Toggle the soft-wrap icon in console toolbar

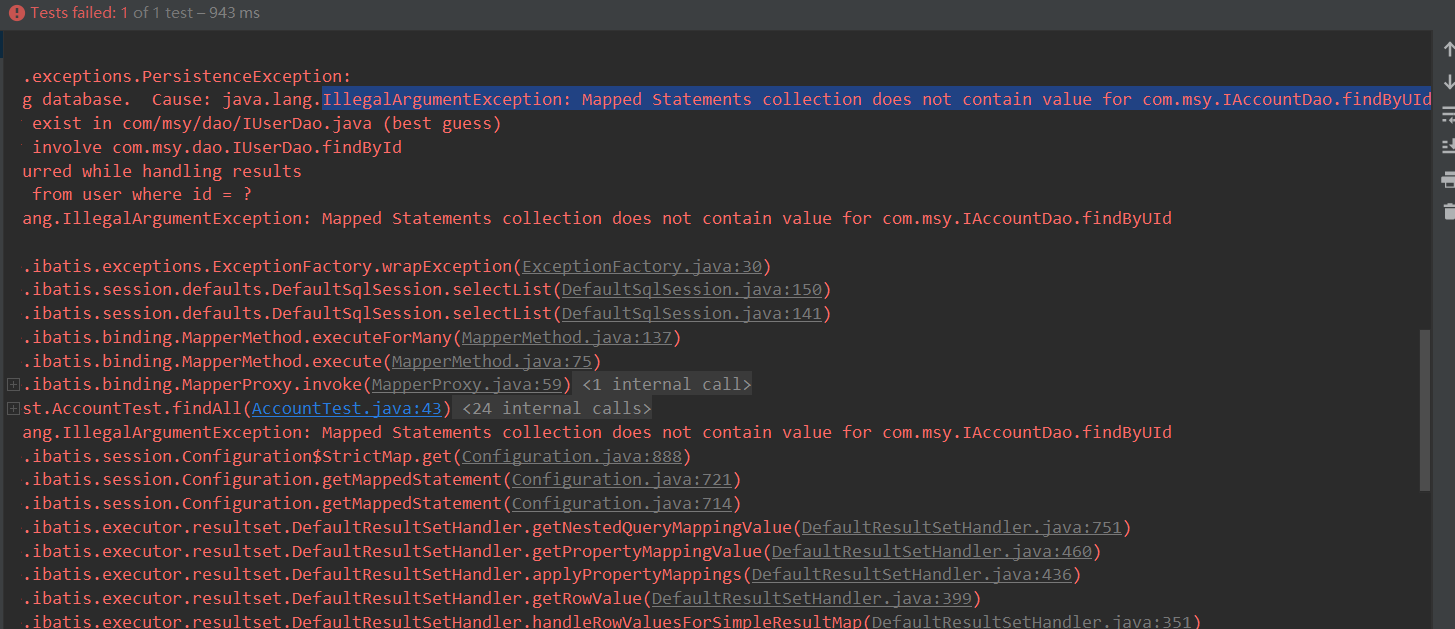click(x=1448, y=115)
